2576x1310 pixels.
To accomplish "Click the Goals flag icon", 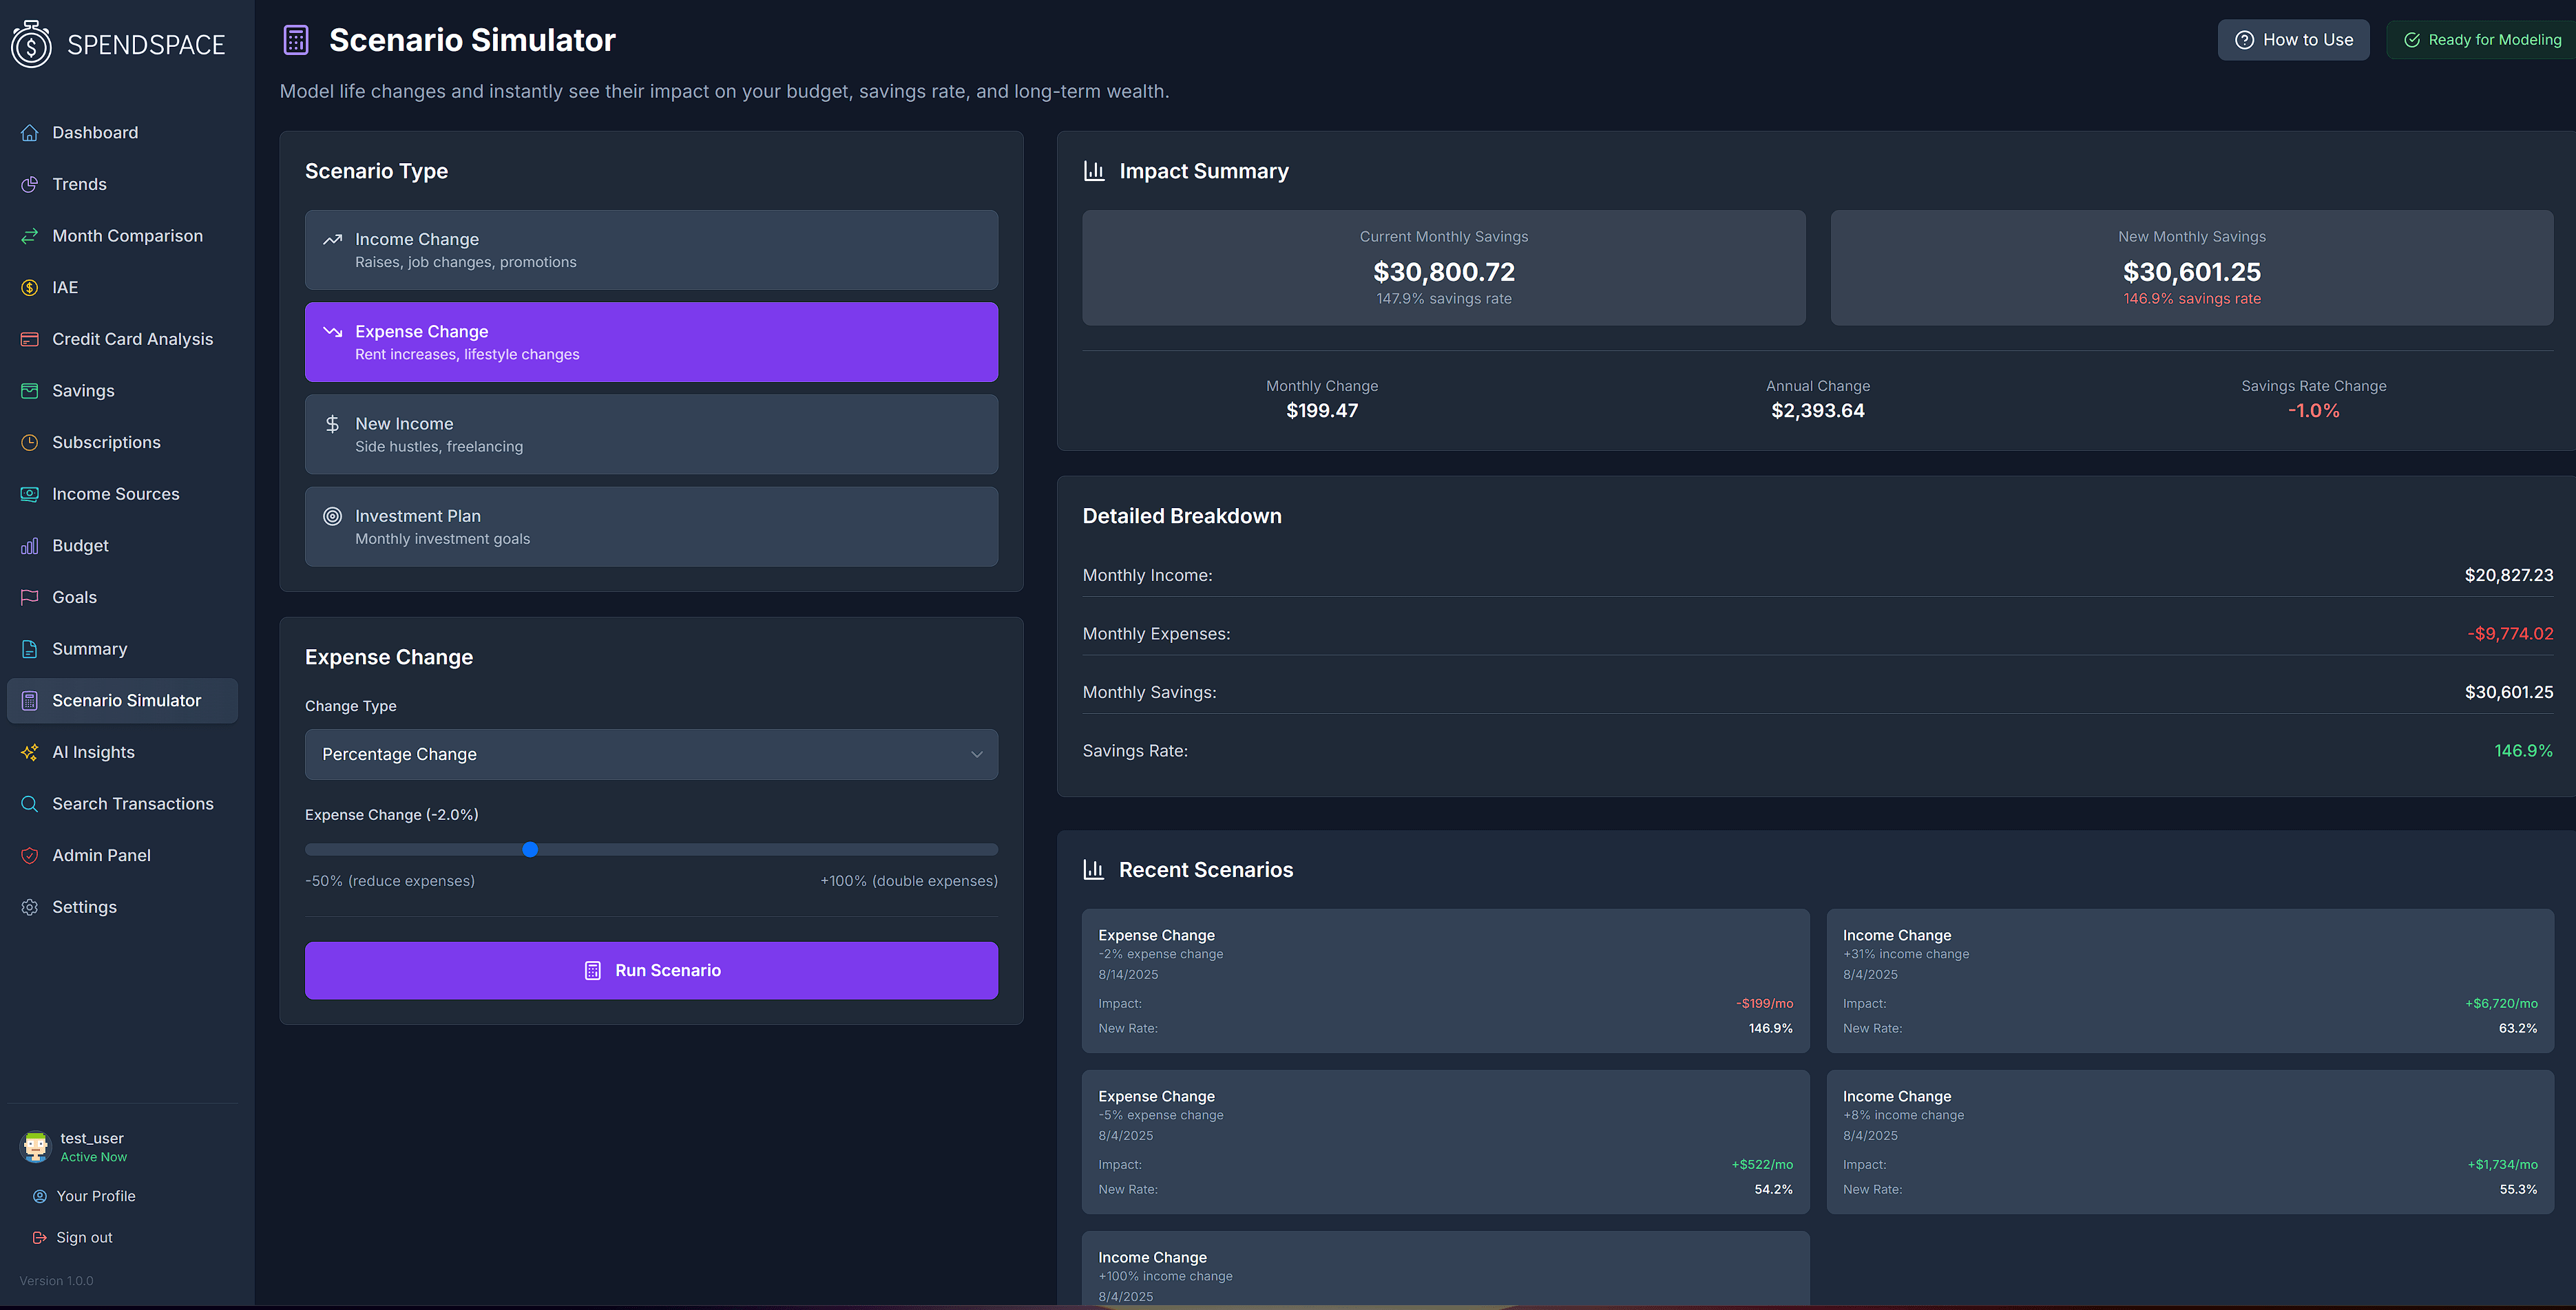I will 30,597.
